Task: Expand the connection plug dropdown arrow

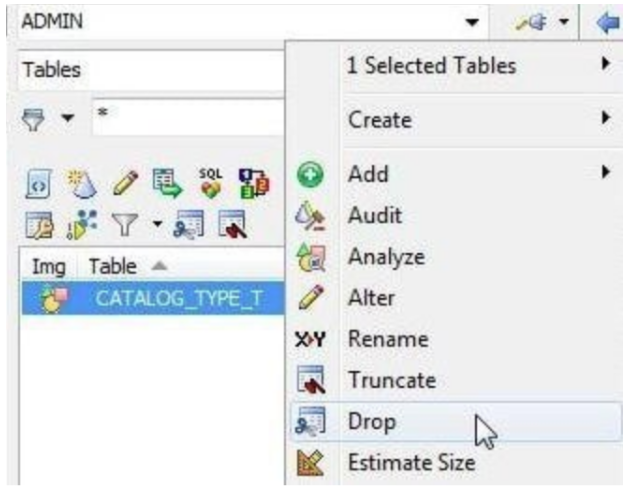Action: (x=569, y=21)
